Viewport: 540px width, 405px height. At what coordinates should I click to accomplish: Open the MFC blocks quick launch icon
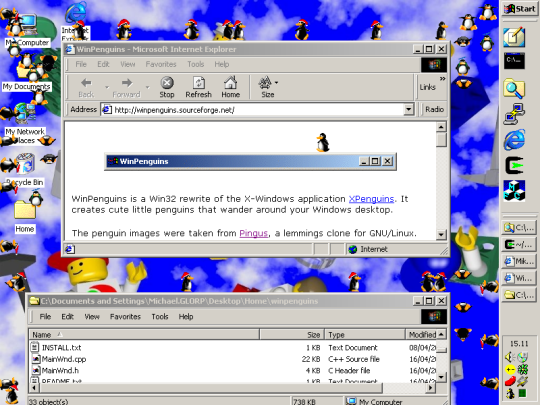(514, 190)
